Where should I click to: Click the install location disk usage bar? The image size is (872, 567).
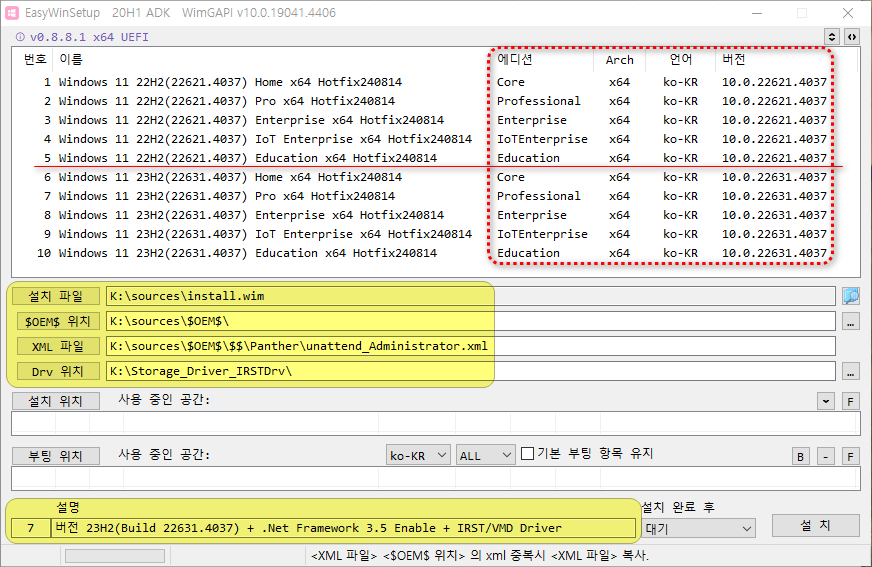tap(435, 424)
